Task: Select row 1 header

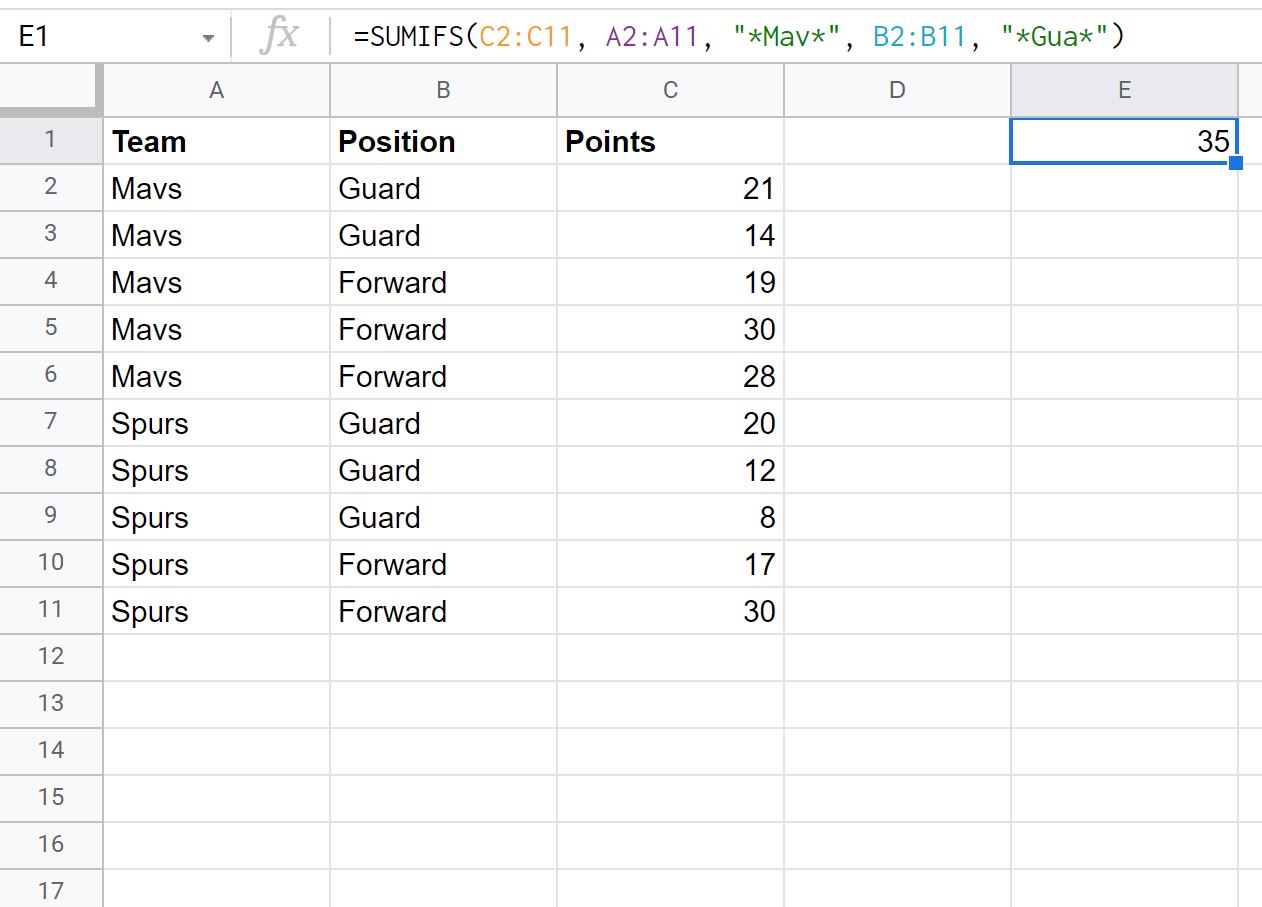Action: pos(51,141)
